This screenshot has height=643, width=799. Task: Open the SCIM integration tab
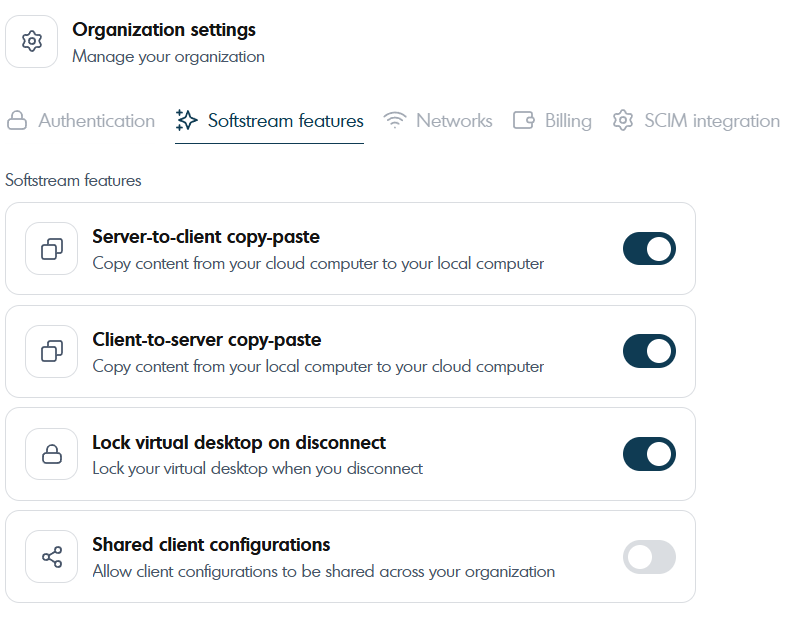(x=696, y=121)
